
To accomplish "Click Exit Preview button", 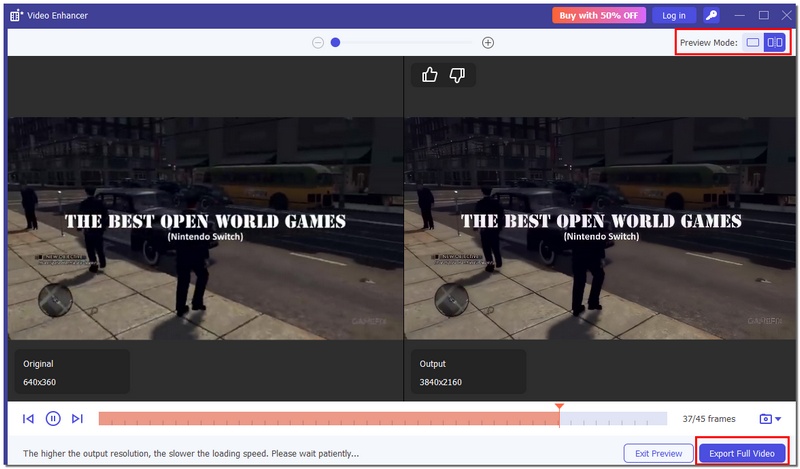I will [x=658, y=453].
